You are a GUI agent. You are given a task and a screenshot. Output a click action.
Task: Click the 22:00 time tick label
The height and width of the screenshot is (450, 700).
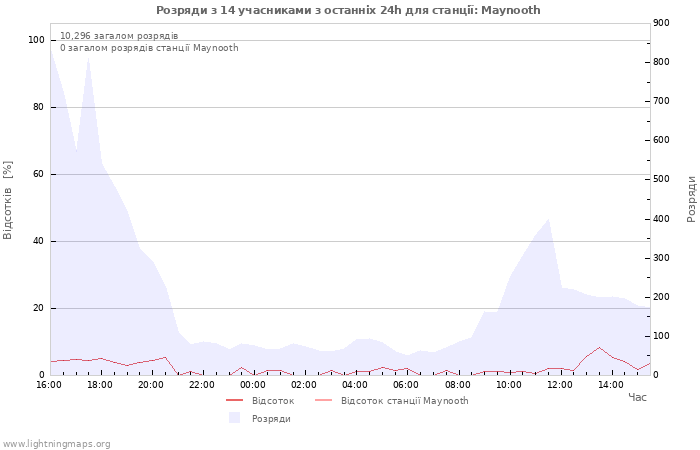click(x=202, y=385)
